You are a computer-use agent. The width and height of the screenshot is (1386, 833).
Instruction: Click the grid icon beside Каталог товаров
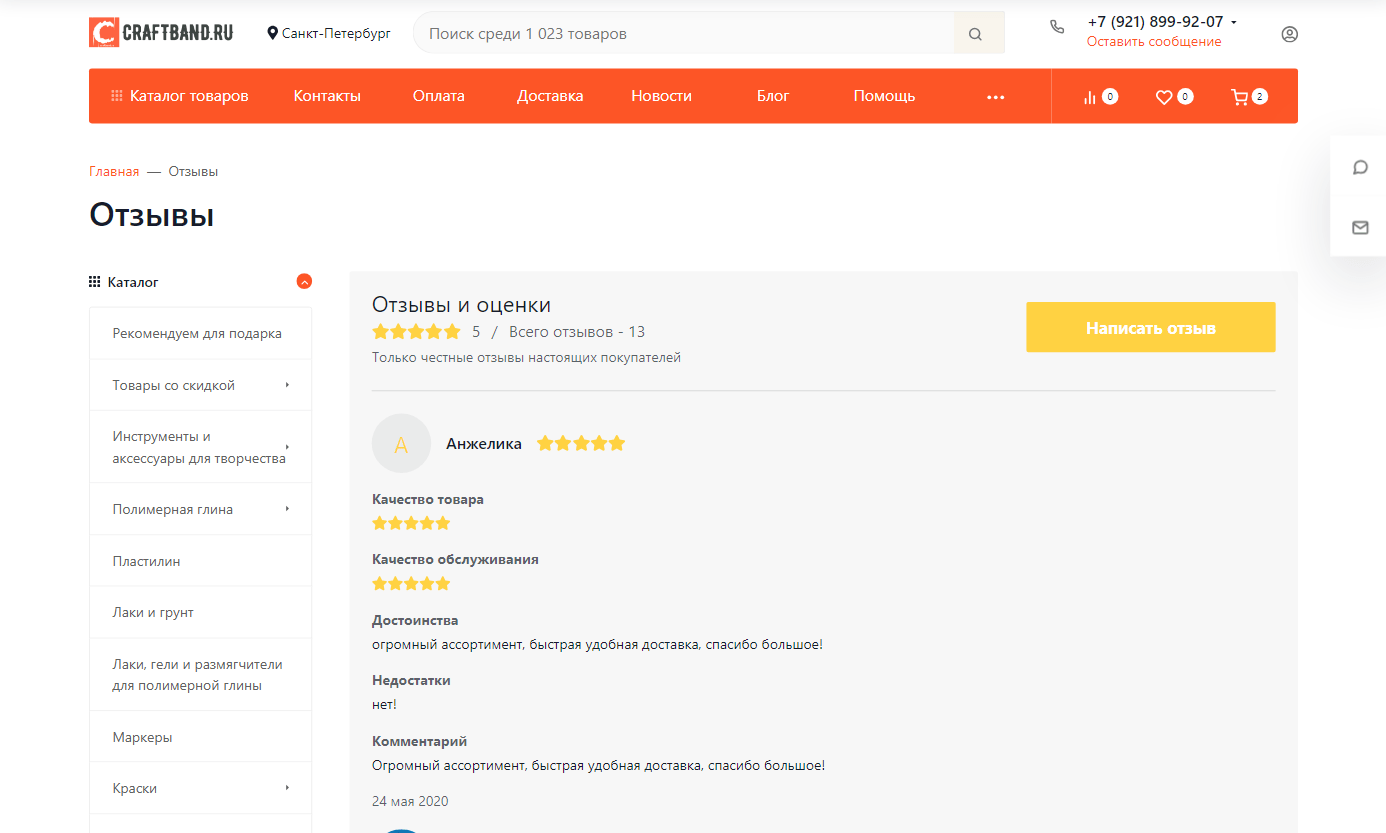pyautogui.click(x=117, y=96)
